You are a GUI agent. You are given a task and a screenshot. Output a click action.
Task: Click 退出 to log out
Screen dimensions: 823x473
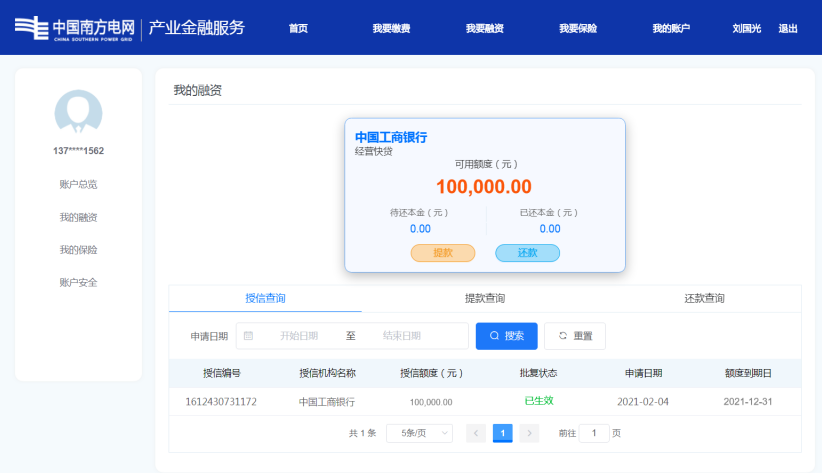click(x=788, y=28)
